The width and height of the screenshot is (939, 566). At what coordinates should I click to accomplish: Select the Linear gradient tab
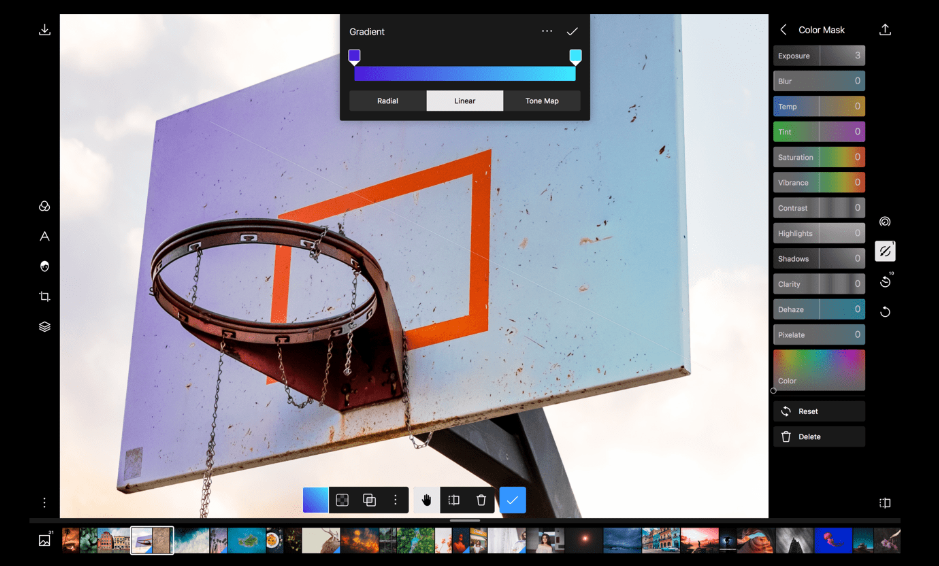tap(465, 101)
